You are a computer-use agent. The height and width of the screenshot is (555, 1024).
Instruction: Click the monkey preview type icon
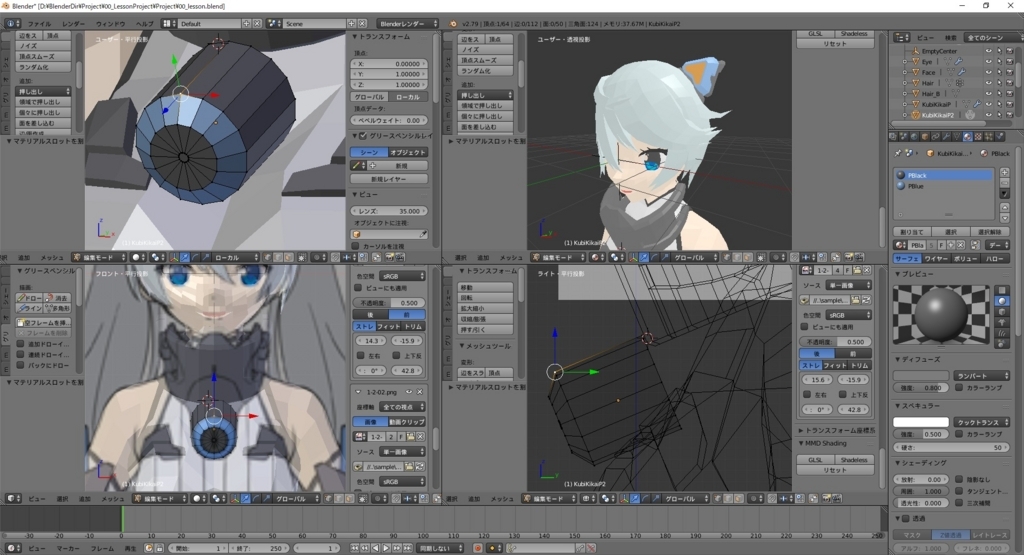(1002, 322)
